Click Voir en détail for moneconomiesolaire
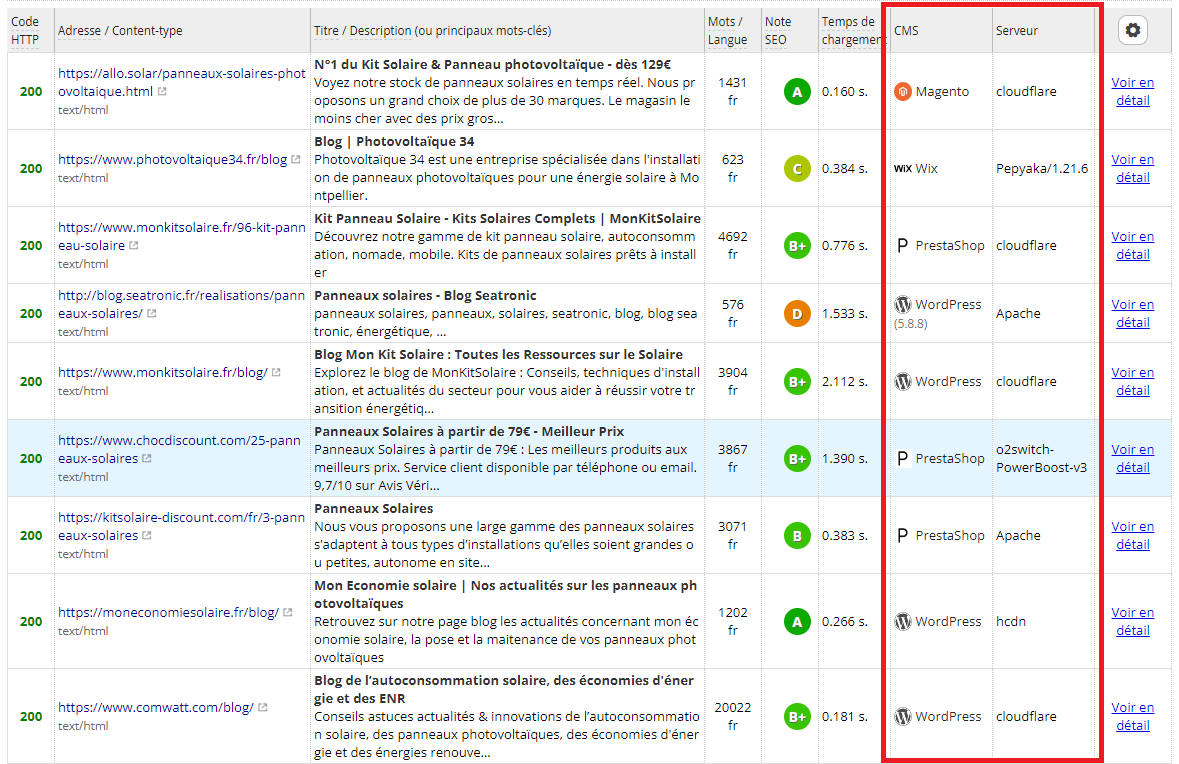This screenshot has height=764, width=1179. click(x=1132, y=621)
